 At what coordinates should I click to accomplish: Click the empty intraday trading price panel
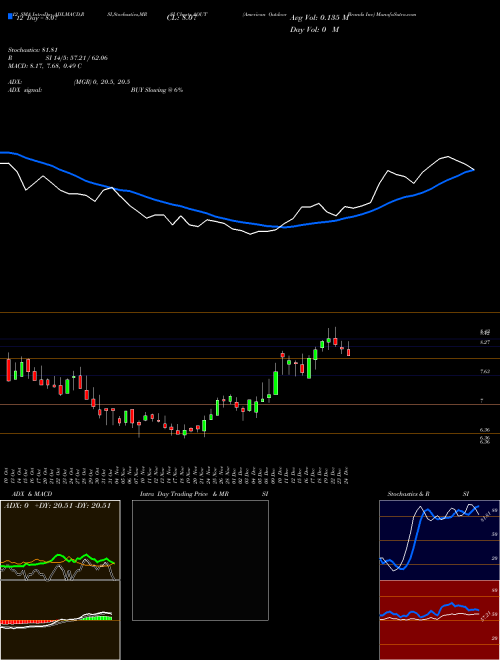[x=200, y=560]
